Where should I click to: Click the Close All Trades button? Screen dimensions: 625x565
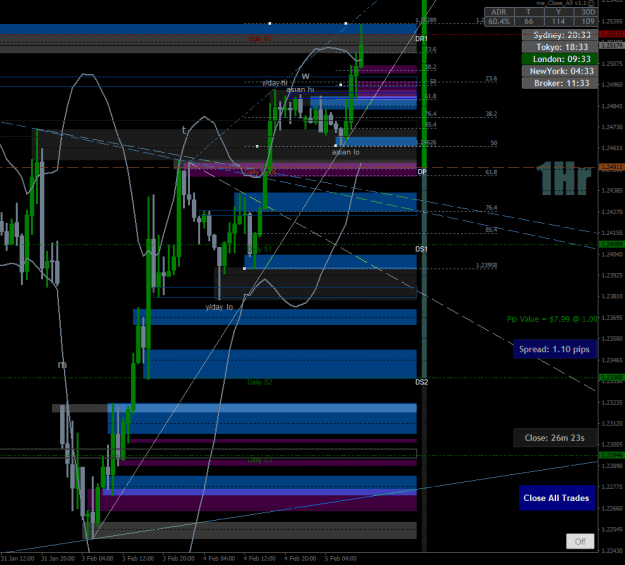pyautogui.click(x=557, y=498)
